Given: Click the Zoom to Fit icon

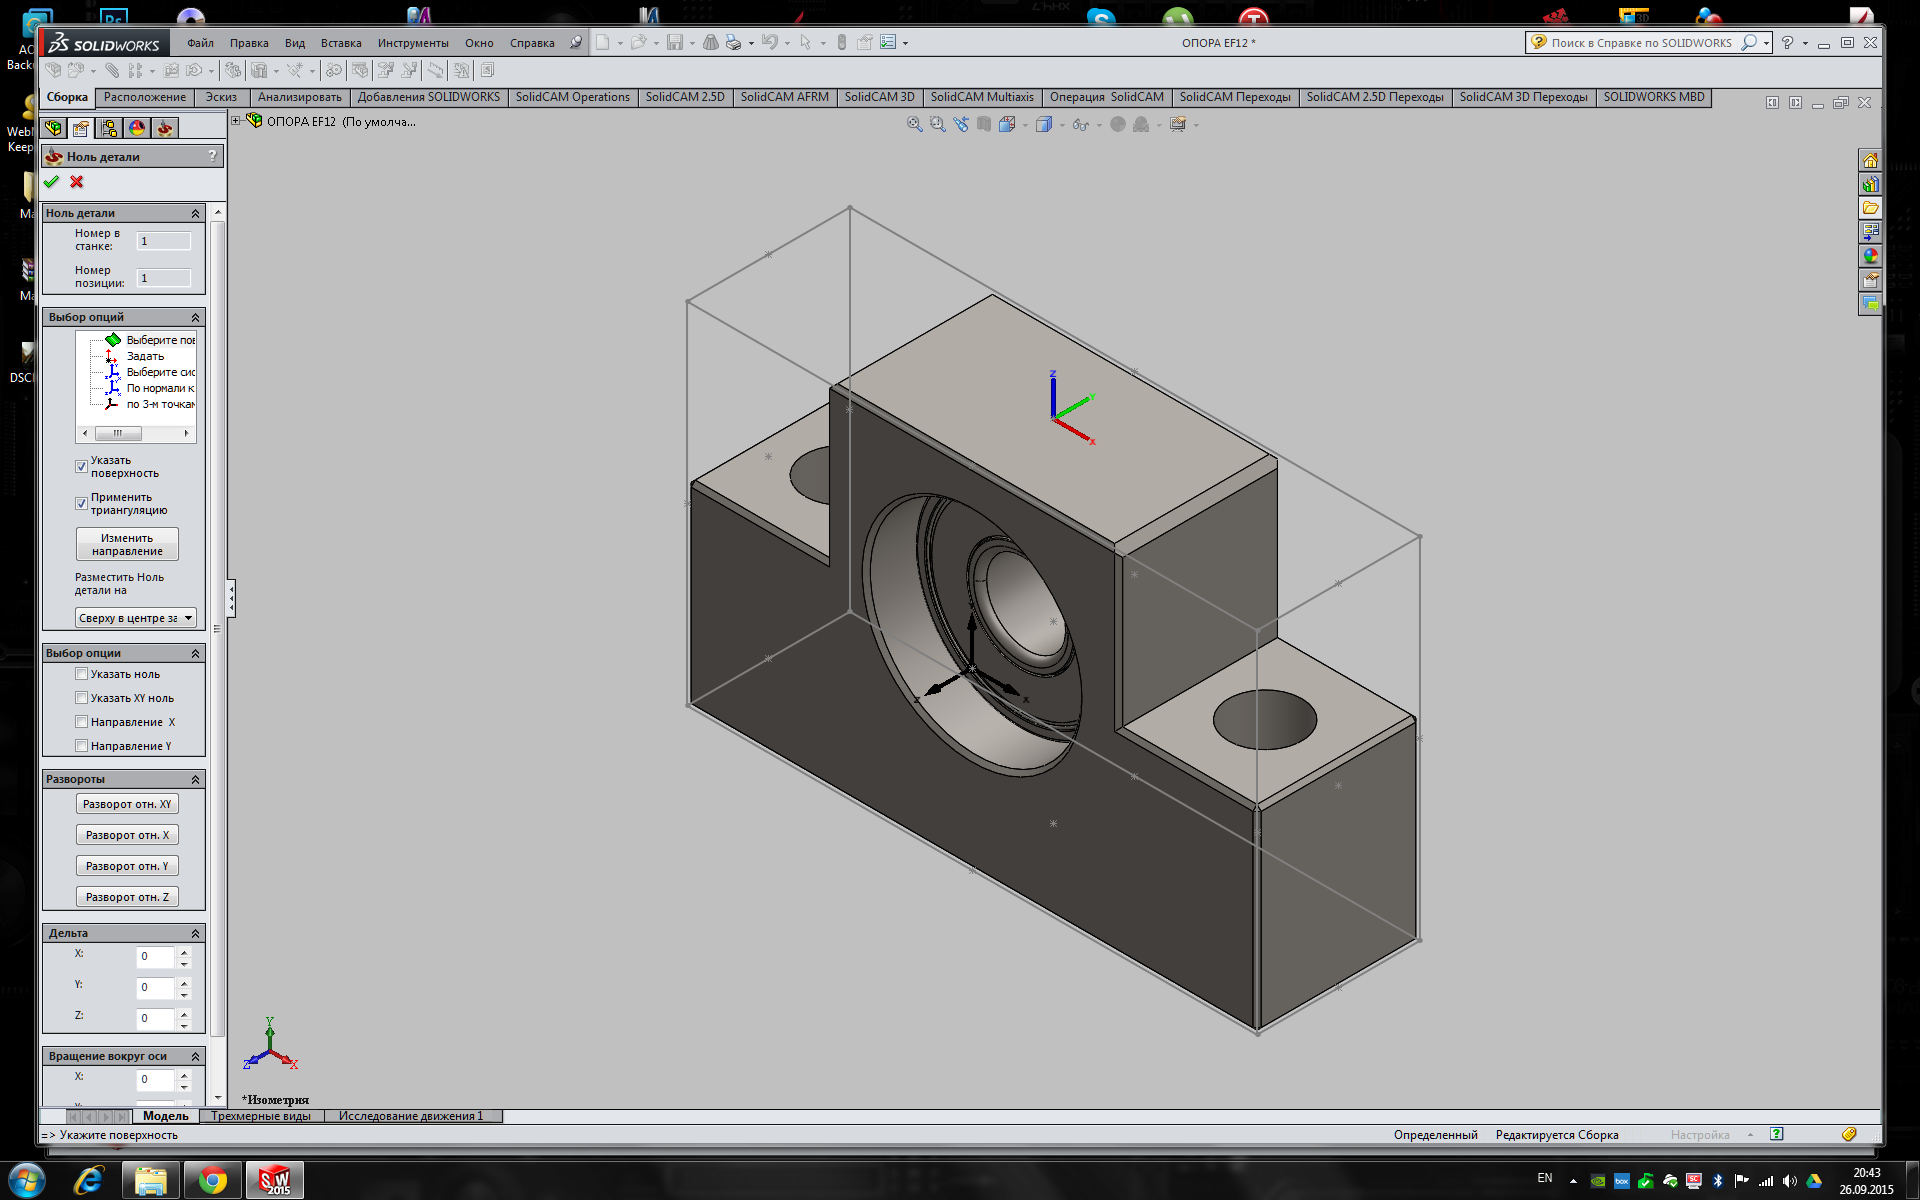Looking at the screenshot, I should [914, 124].
